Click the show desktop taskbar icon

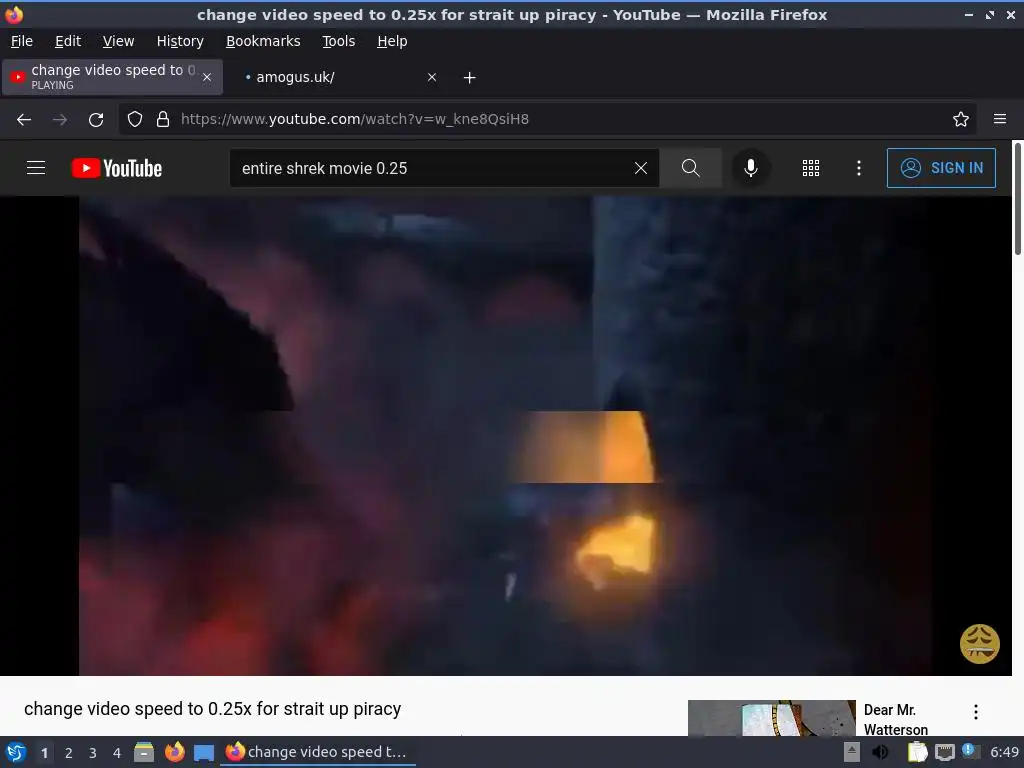coord(204,753)
